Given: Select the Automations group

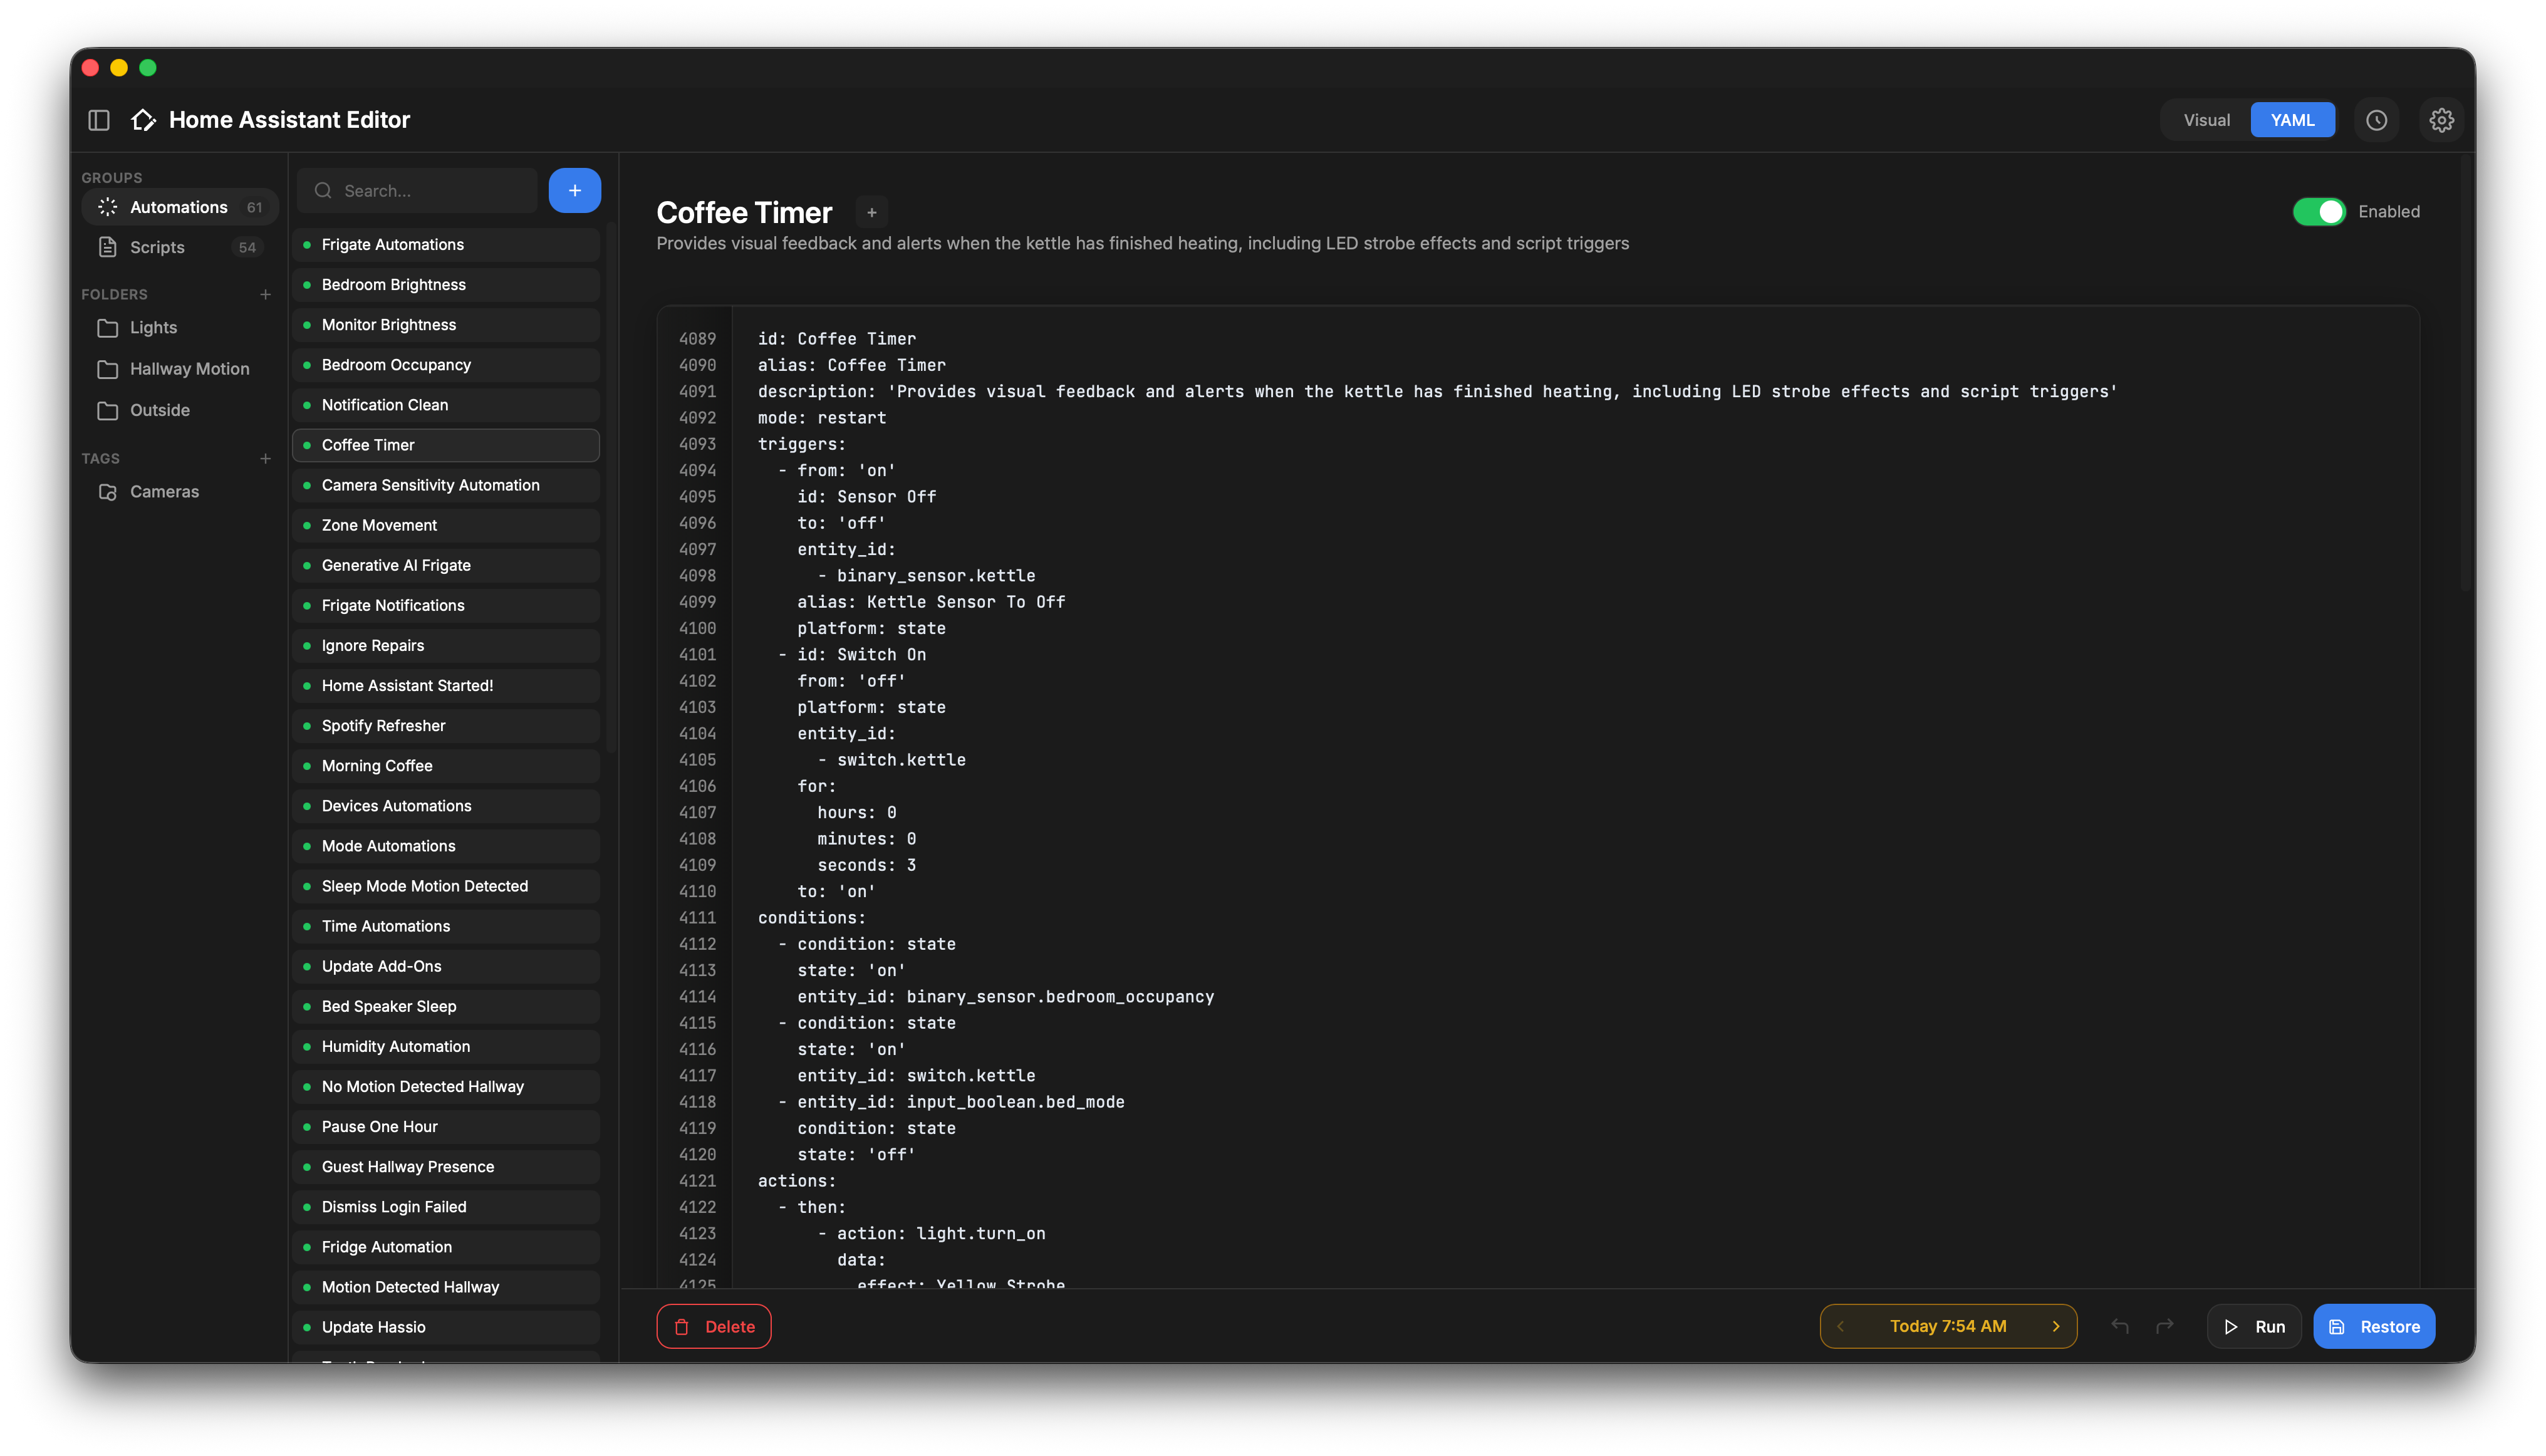Looking at the screenshot, I should pyautogui.click(x=179, y=207).
